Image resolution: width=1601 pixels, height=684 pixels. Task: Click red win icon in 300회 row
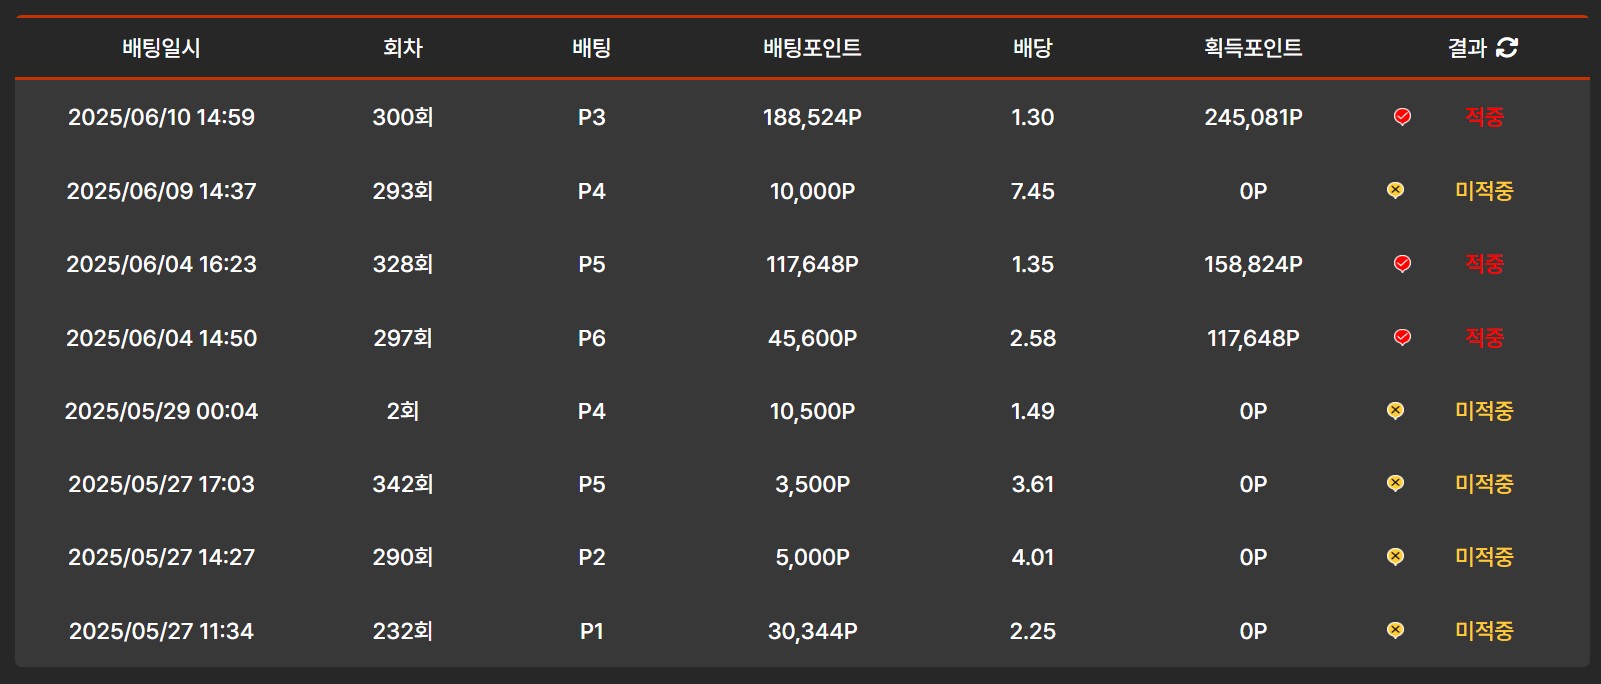[1402, 117]
